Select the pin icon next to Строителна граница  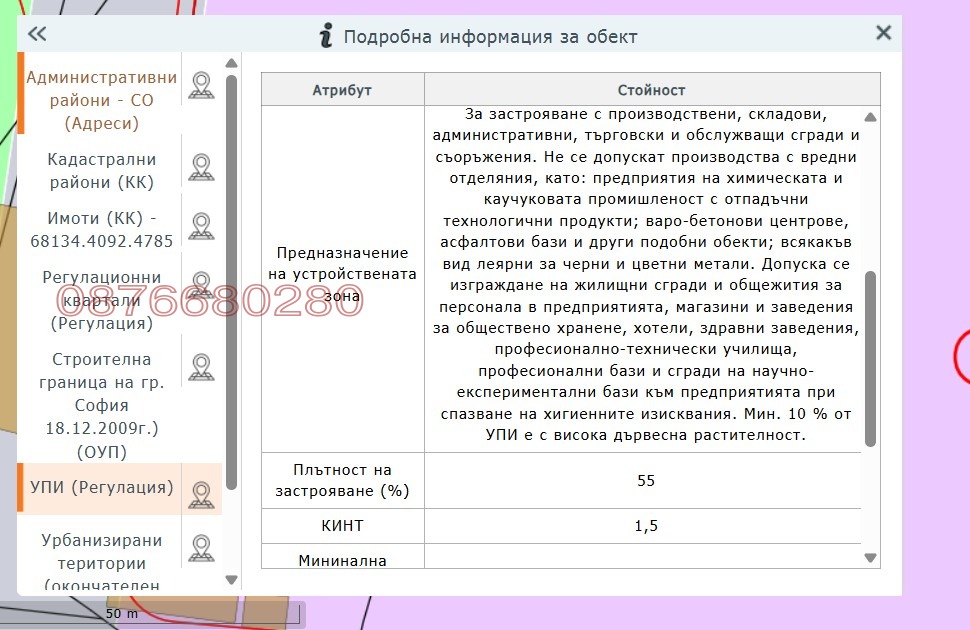click(x=201, y=367)
